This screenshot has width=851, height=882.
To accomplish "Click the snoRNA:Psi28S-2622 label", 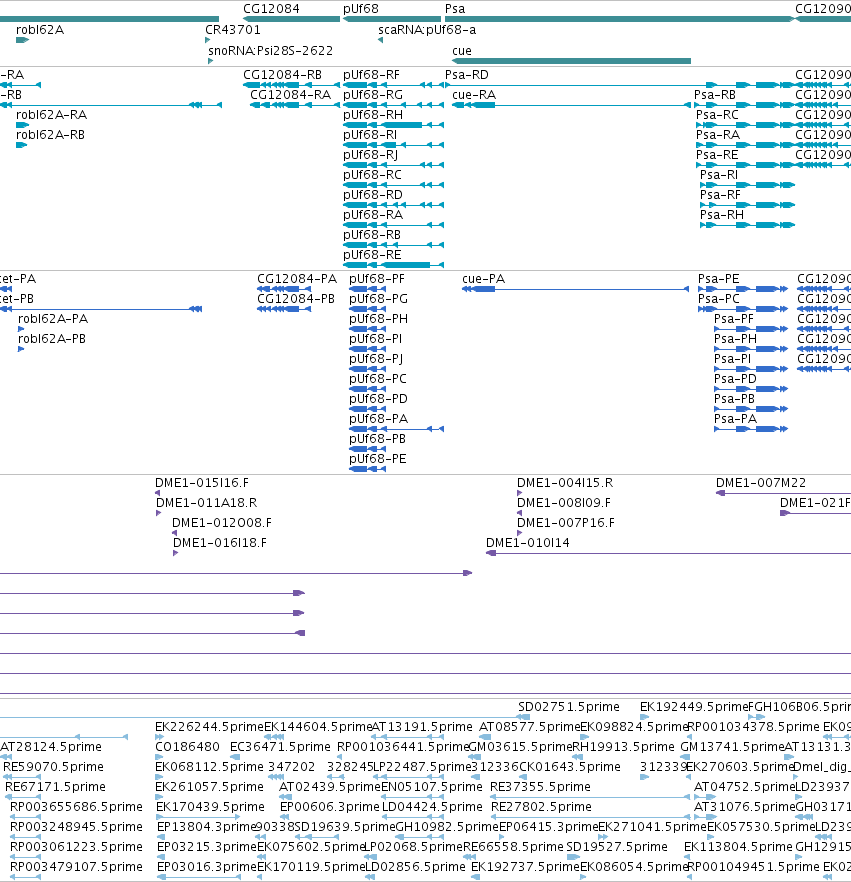I will (x=271, y=51).
